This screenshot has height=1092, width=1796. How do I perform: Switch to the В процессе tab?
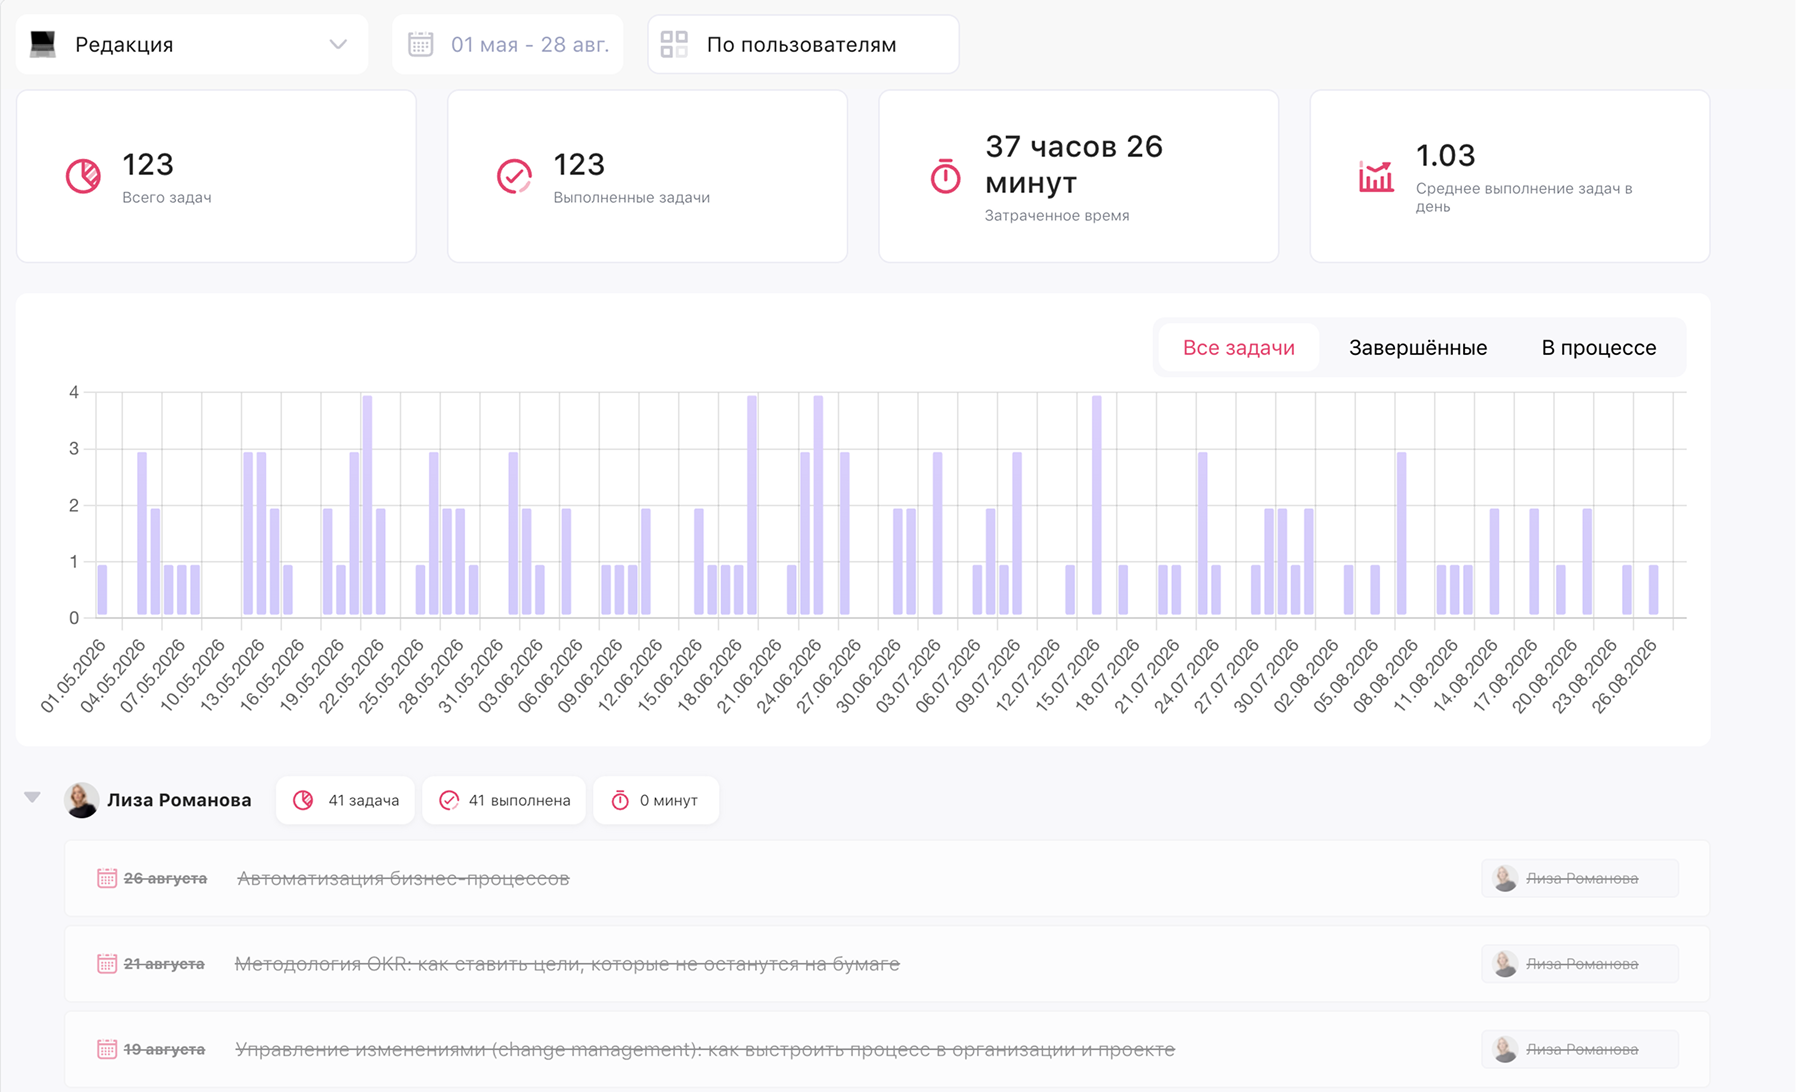[x=1598, y=348]
